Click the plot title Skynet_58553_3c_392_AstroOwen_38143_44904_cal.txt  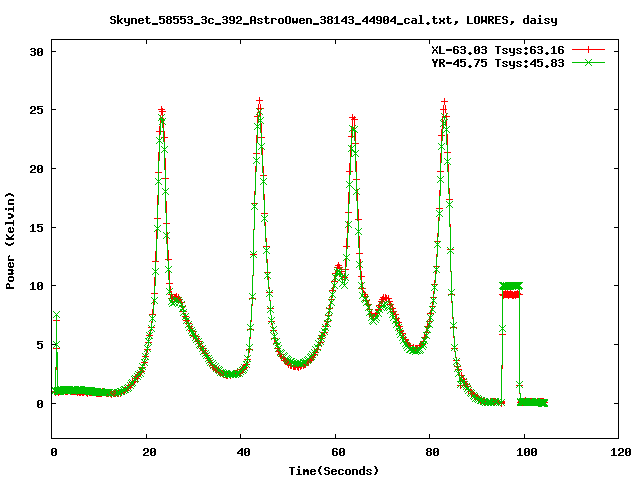281,20
